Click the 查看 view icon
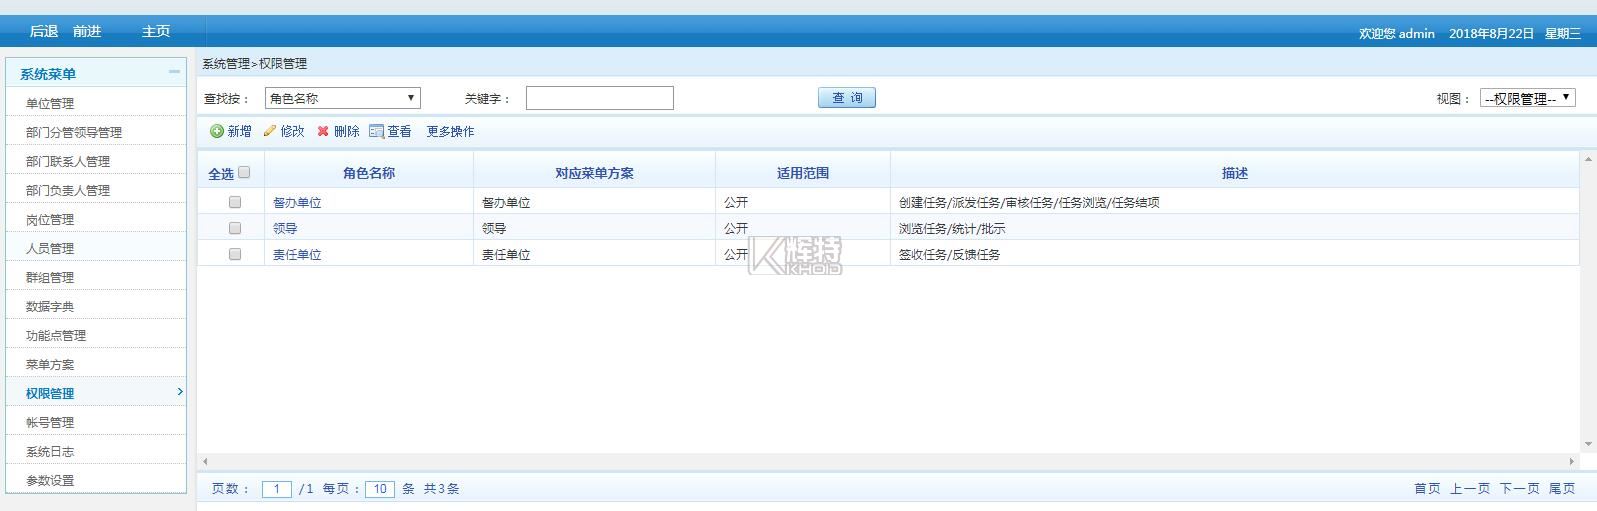 pos(377,131)
